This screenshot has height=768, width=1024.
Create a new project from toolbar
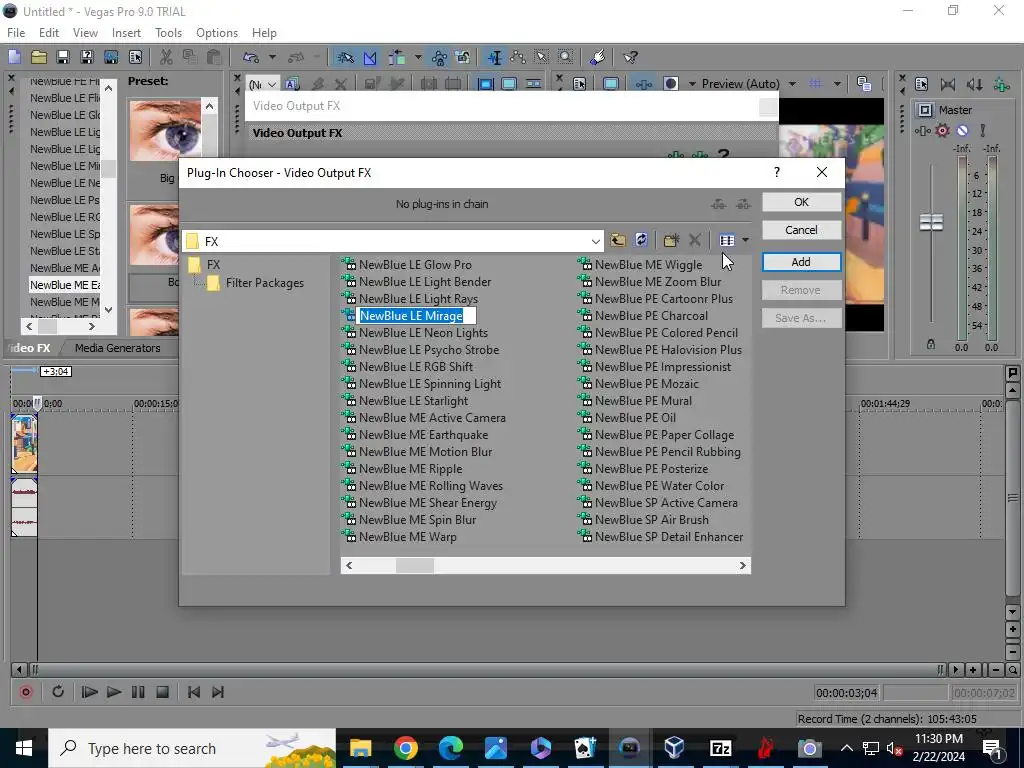[x=14, y=57]
